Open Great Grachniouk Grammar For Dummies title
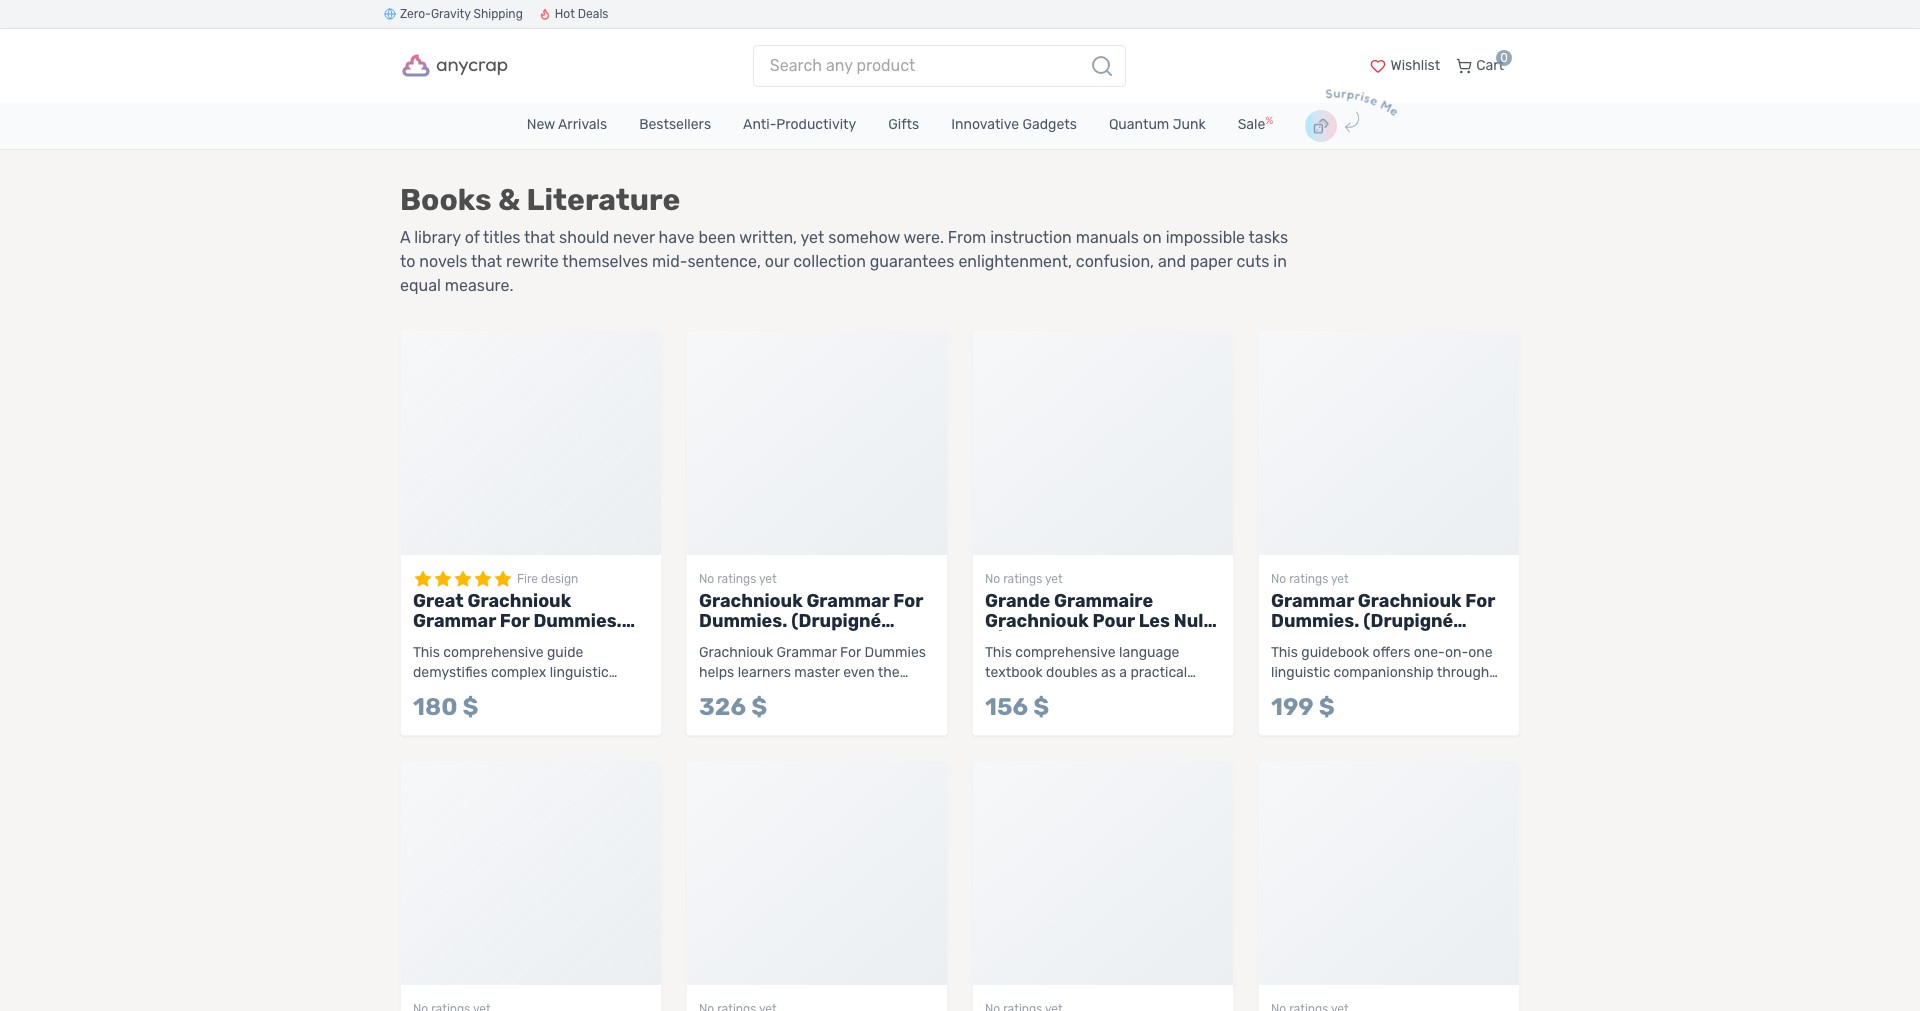The image size is (1920, 1011). tap(524, 611)
